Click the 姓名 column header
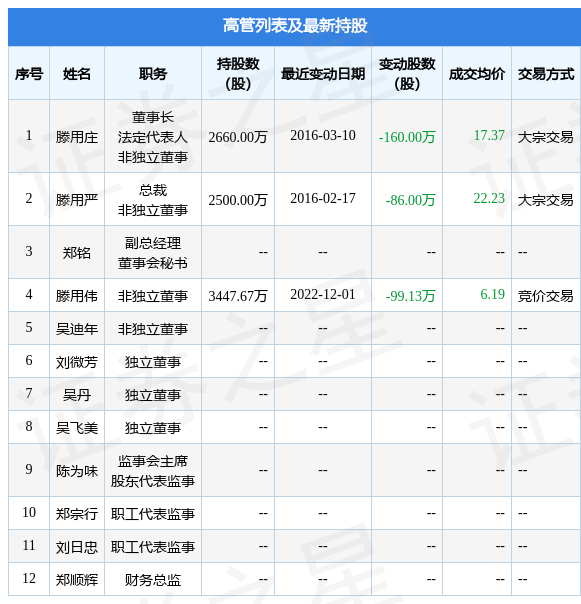 point(77,73)
